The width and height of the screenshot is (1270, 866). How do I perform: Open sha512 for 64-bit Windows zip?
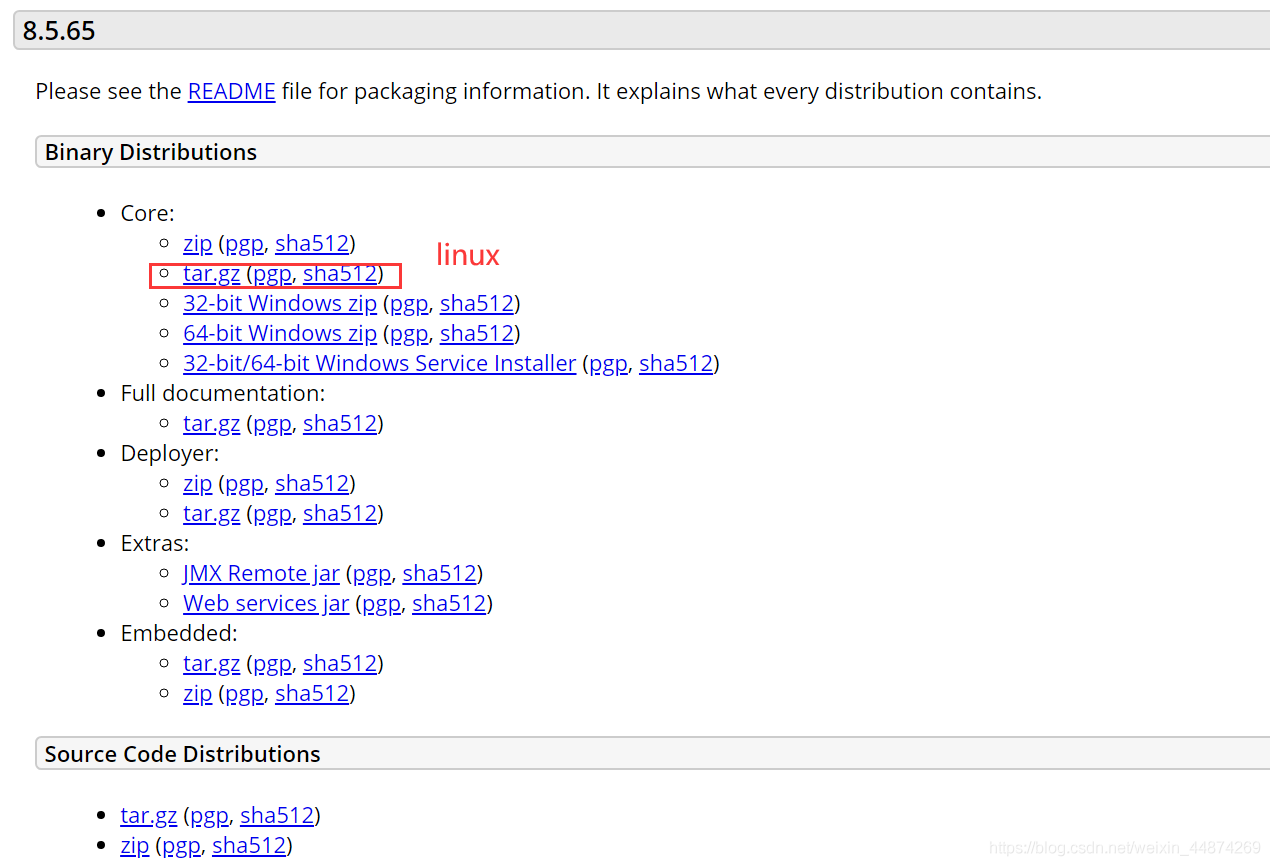[477, 333]
